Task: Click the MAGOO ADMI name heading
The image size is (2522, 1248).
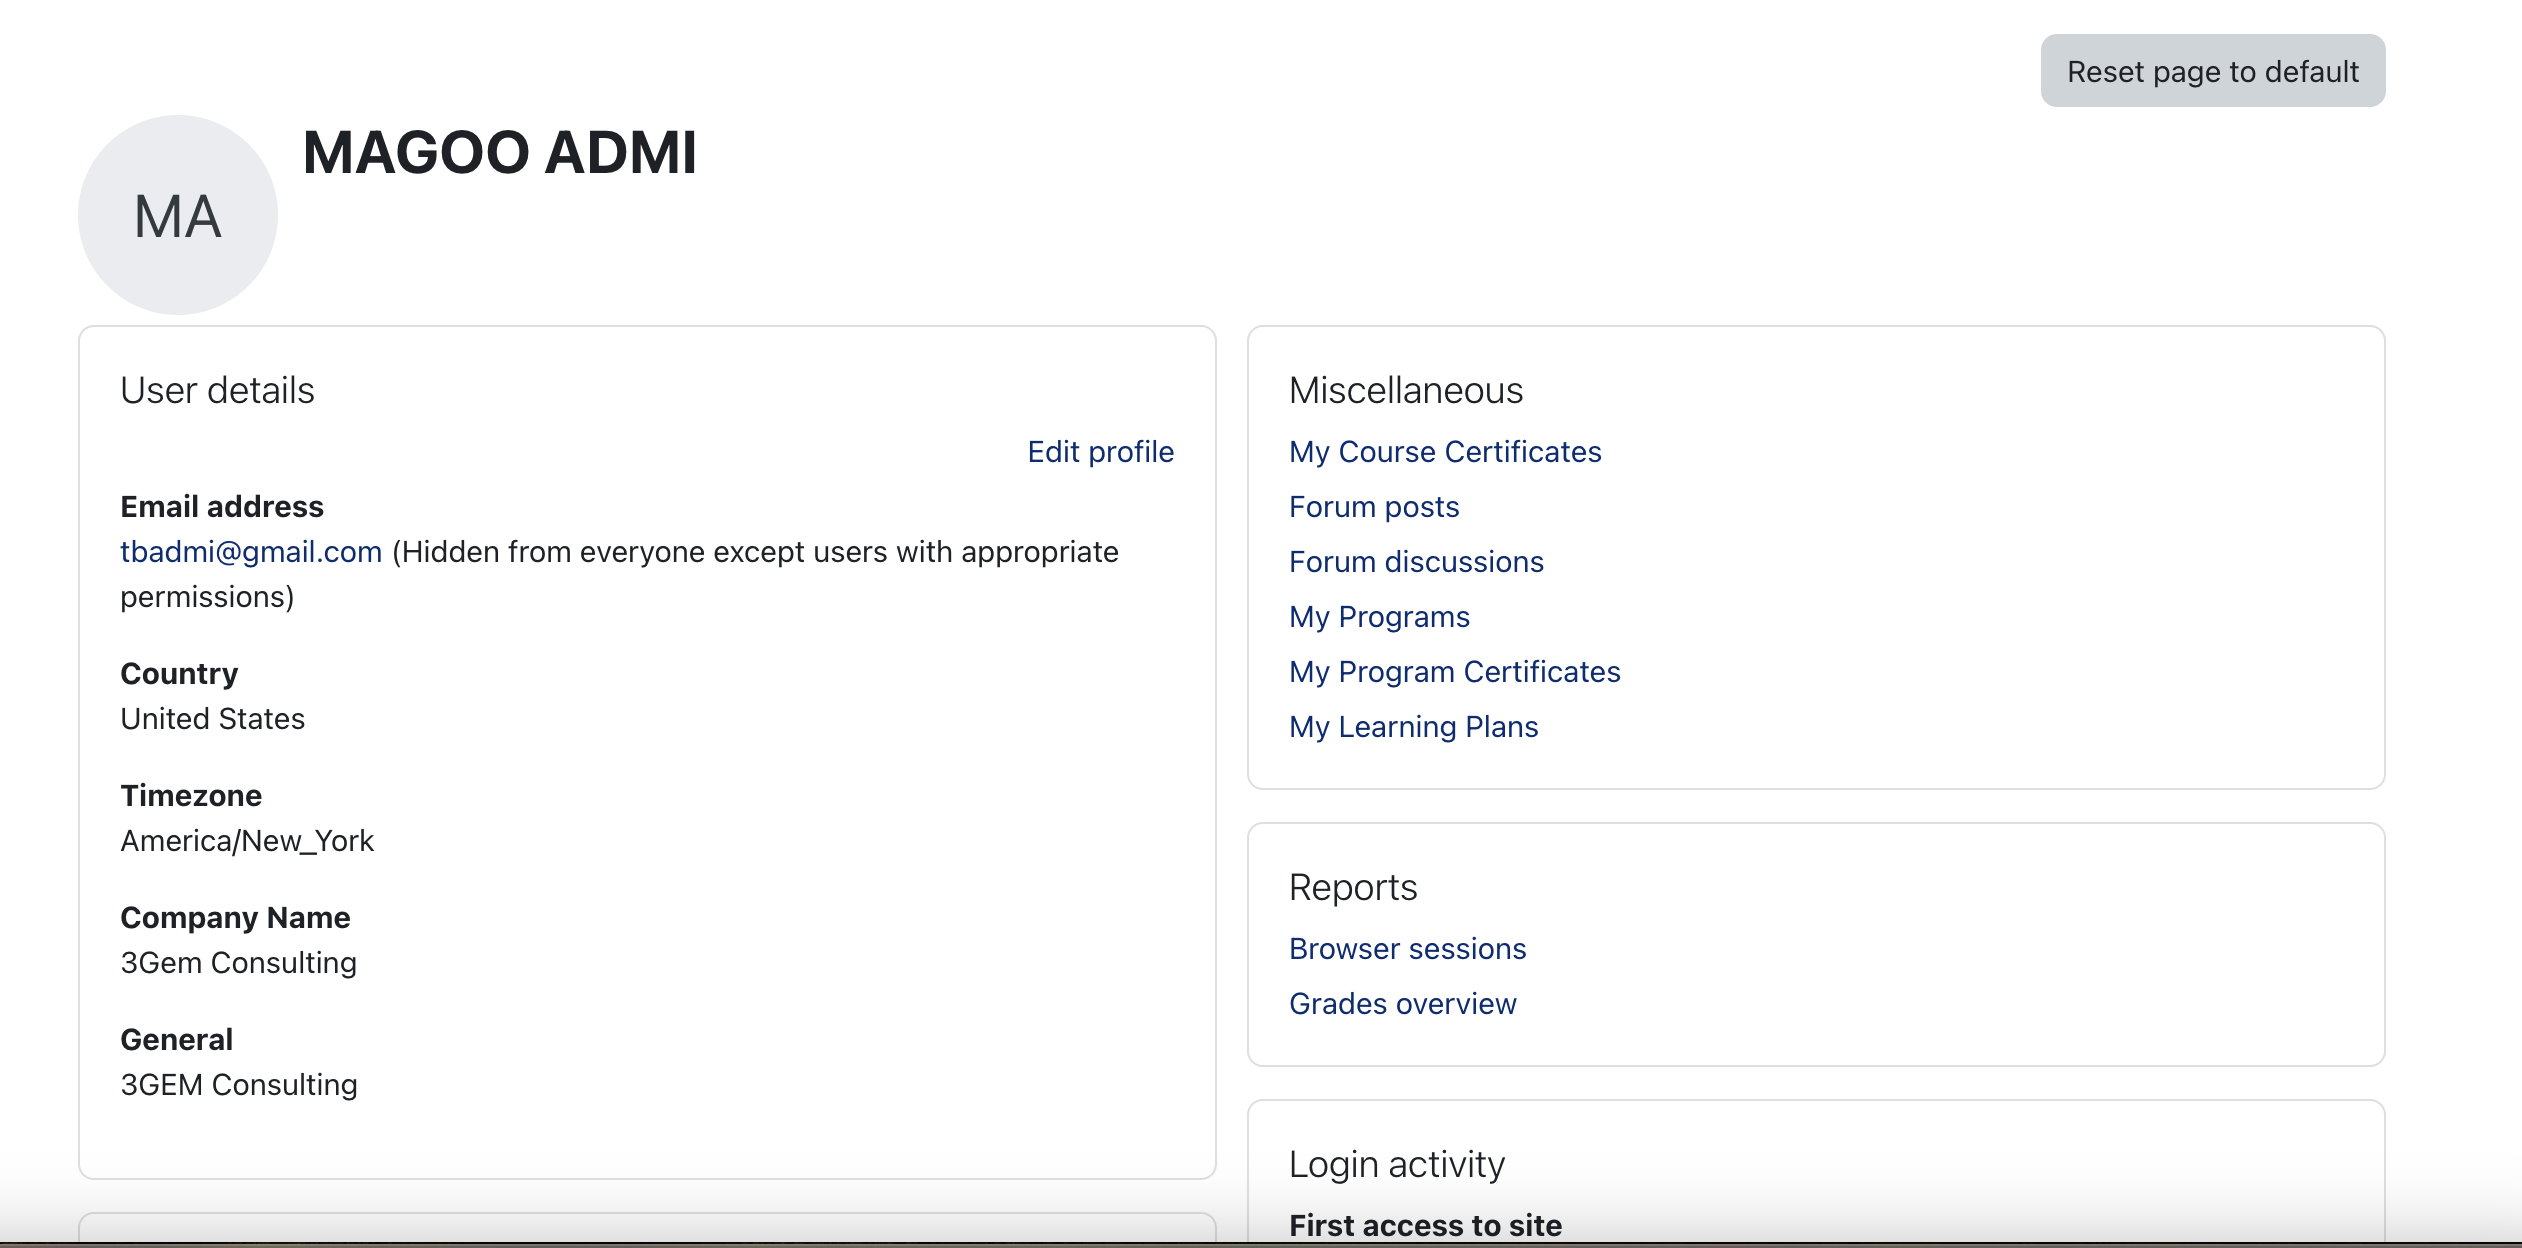Action: [x=499, y=153]
